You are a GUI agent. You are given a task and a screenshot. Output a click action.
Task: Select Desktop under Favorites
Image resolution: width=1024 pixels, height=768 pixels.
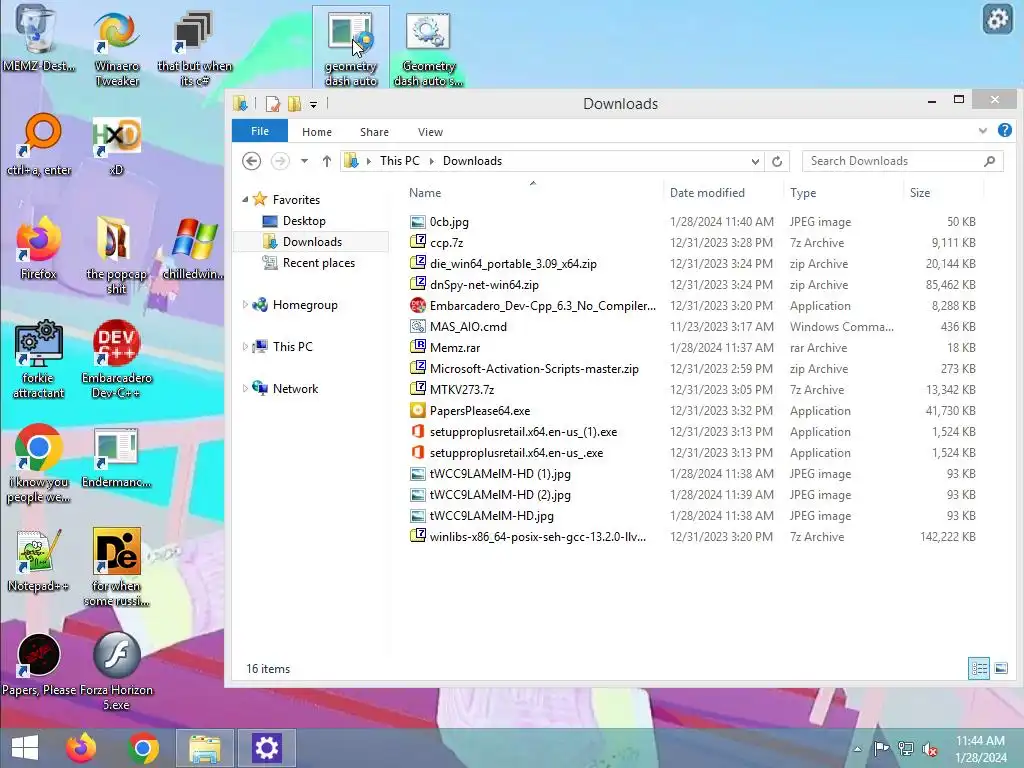coord(304,221)
